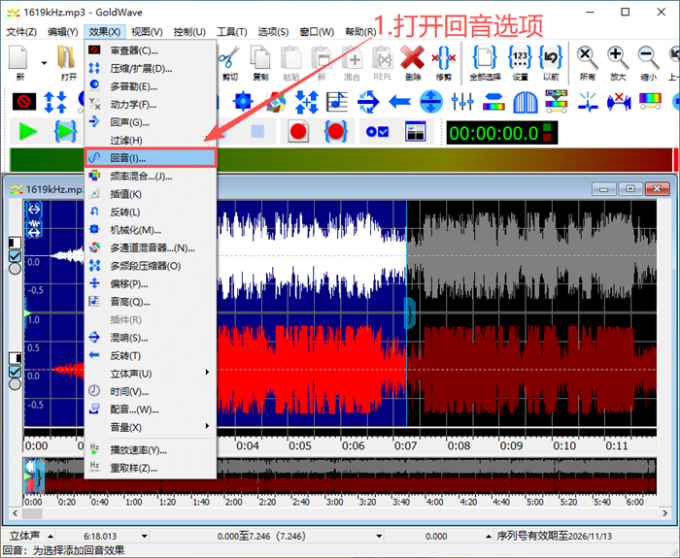
Task: Click the Silence reduction icon with red X
Action: (x=619, y=102)
